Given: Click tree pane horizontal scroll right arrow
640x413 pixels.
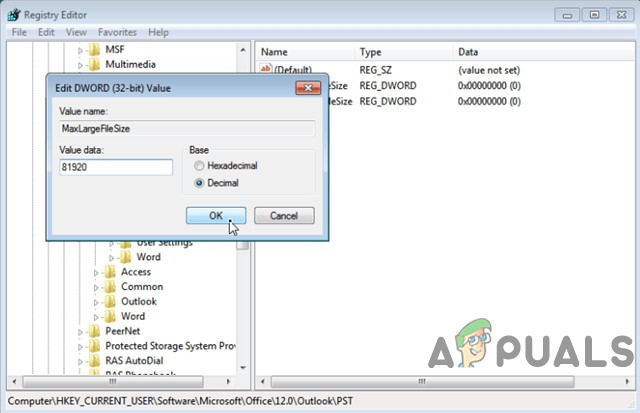Looking at the screenshot, I should tap(228, 382).
